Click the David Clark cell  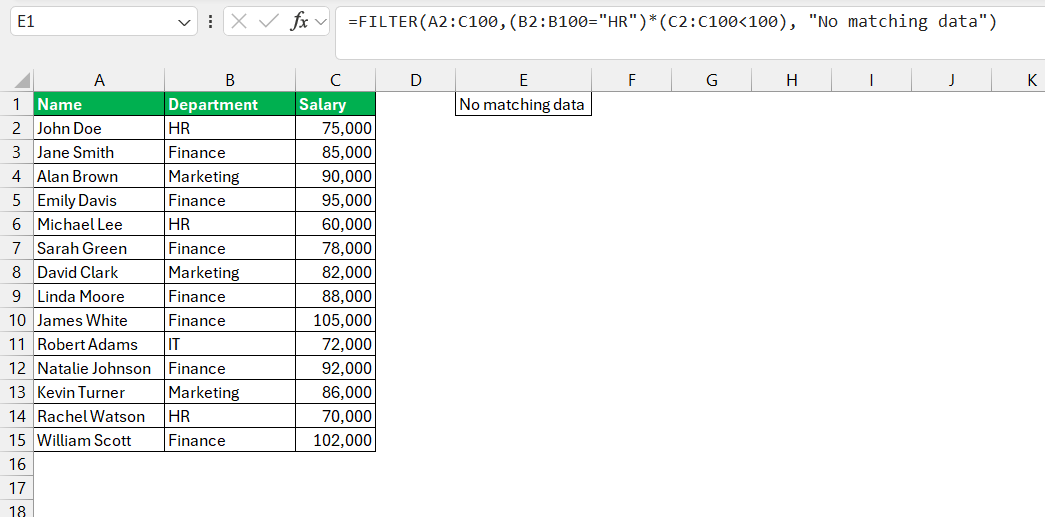pos(99,272)
